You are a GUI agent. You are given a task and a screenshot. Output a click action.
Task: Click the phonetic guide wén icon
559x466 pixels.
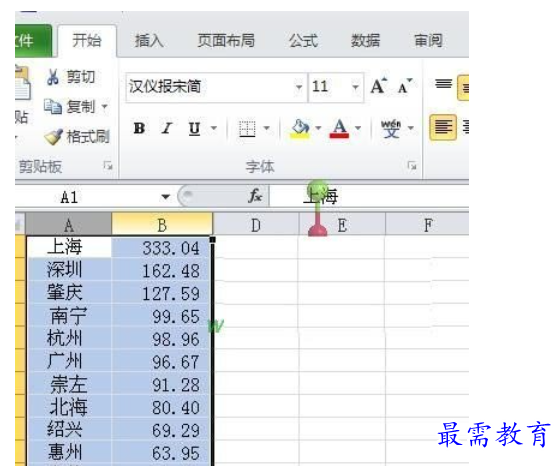coord(391,128)
